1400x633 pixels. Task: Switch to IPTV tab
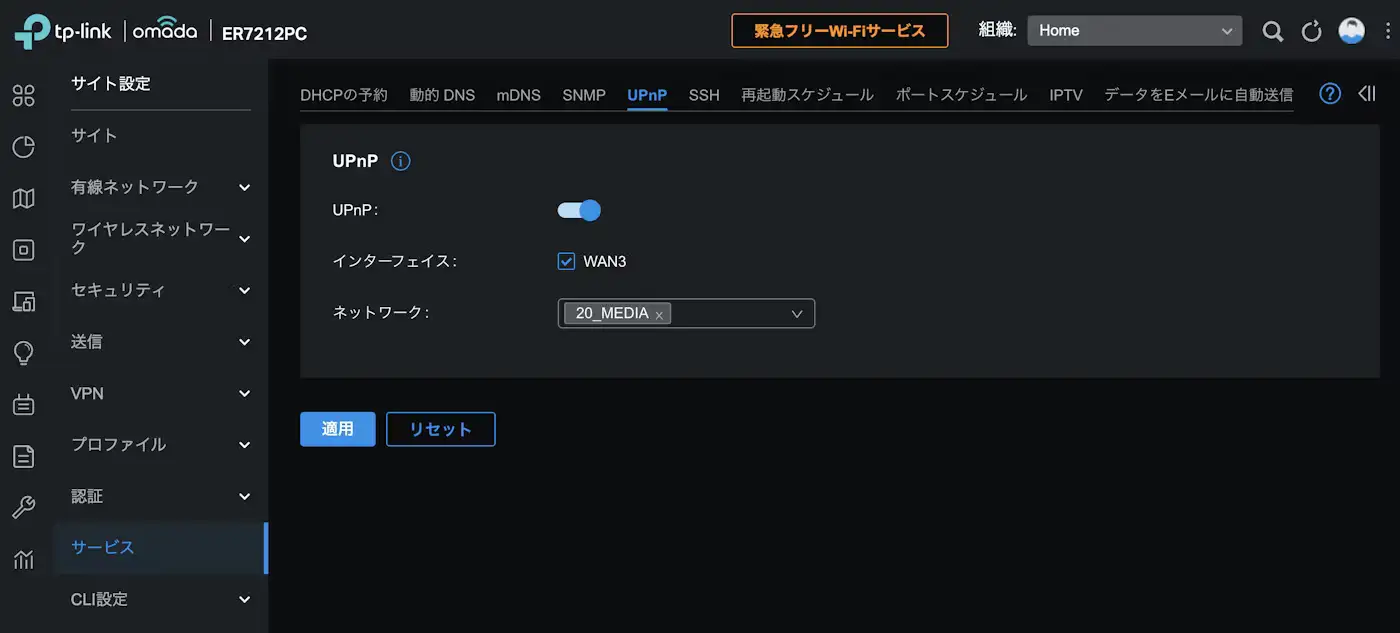[x=1066, y=94]
